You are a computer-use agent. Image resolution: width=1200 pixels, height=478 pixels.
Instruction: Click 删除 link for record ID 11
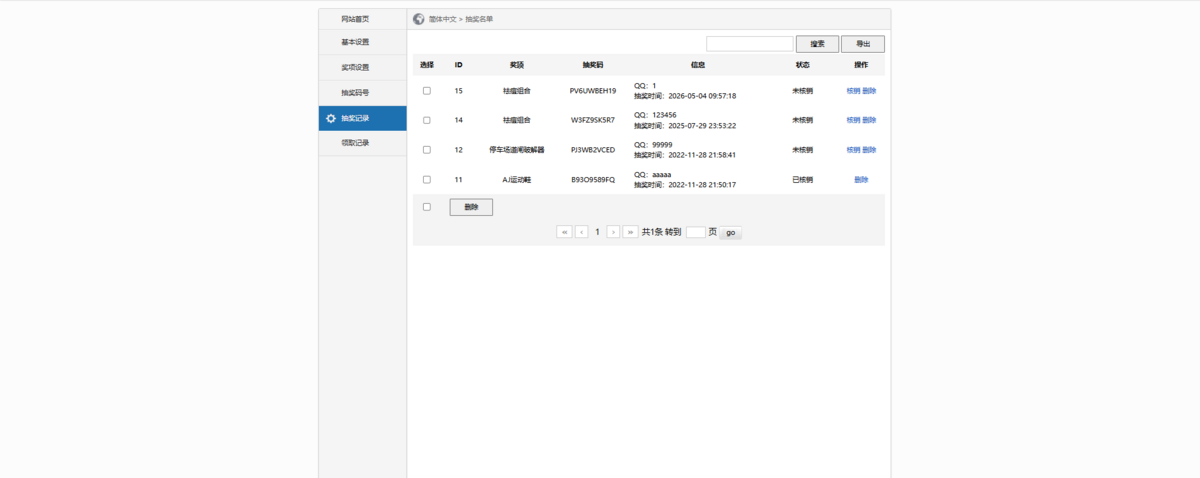861,180
